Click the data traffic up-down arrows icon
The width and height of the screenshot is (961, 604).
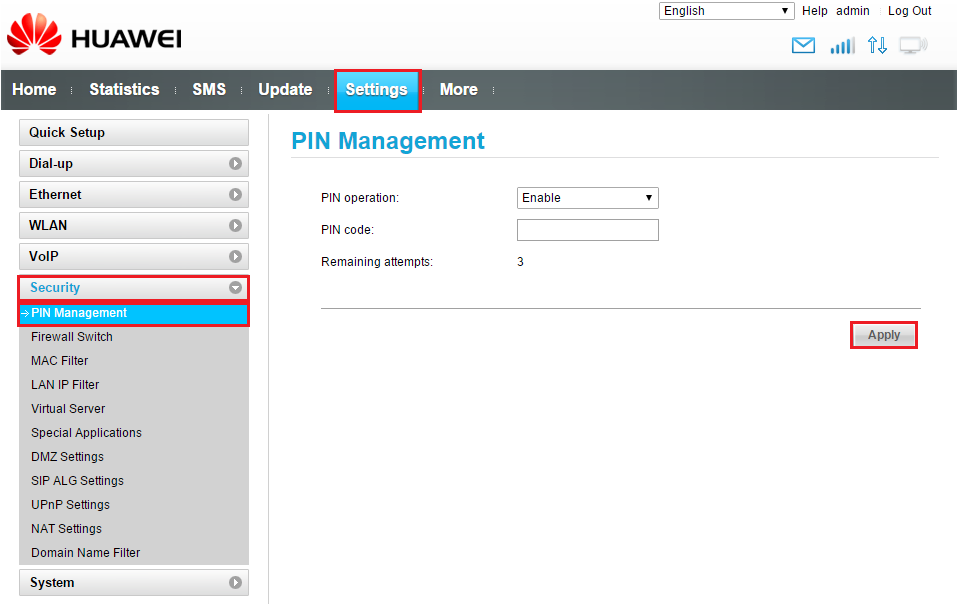(x=877, y=45)
